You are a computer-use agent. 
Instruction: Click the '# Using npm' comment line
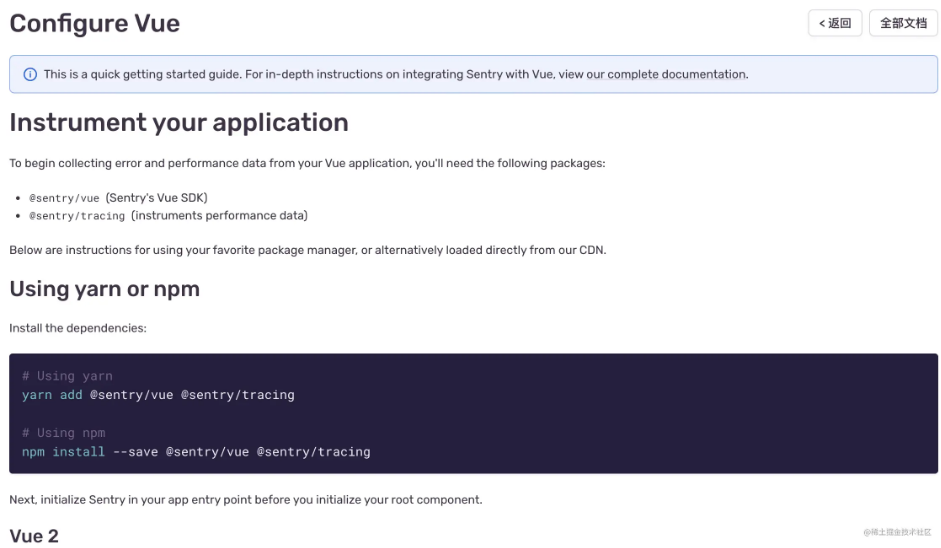pyautogui.click(x=63, y=433)
